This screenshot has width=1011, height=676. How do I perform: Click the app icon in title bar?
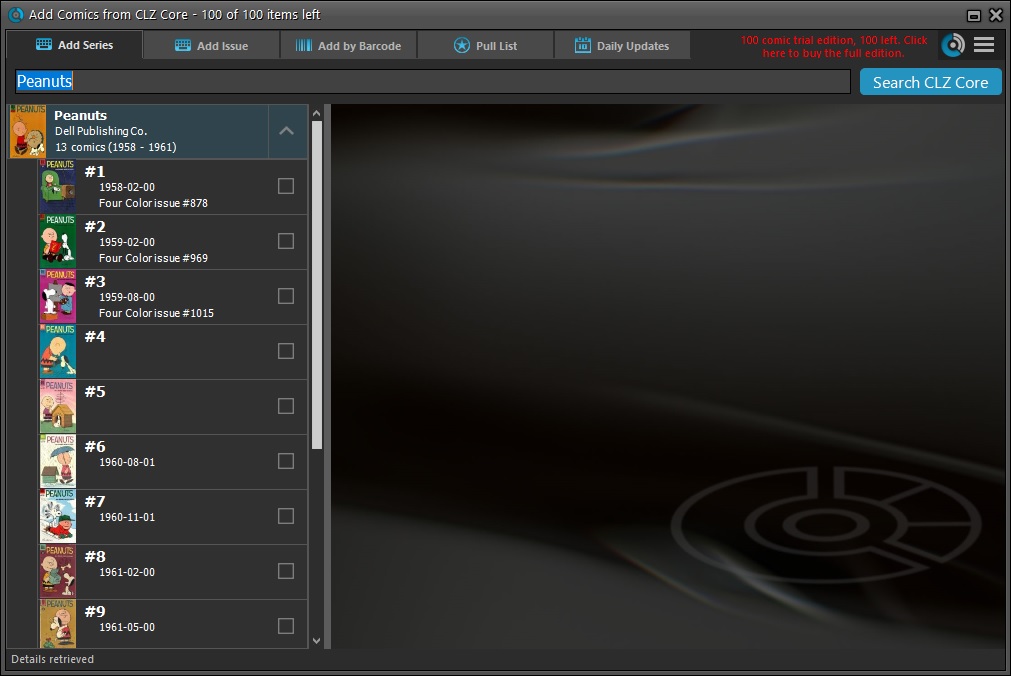click(x=16, y=15)
